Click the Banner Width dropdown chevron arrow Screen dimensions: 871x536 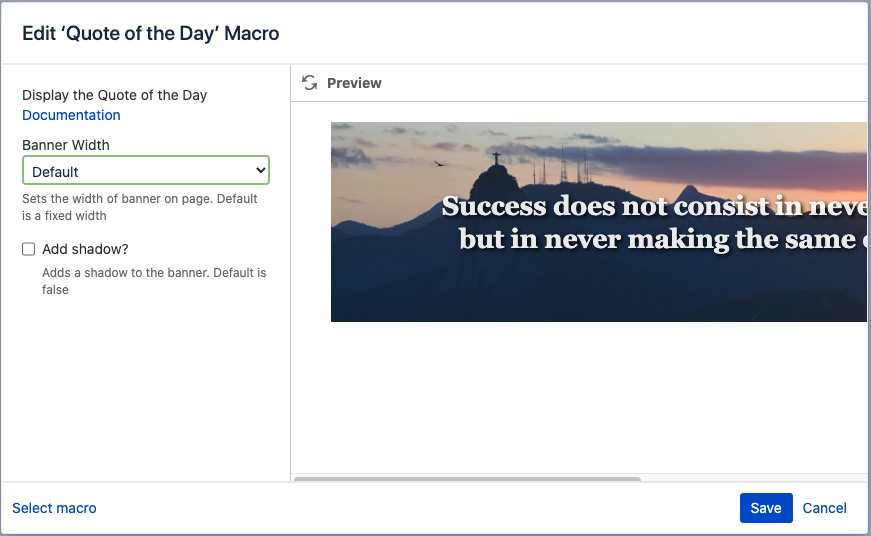(261, 171)
